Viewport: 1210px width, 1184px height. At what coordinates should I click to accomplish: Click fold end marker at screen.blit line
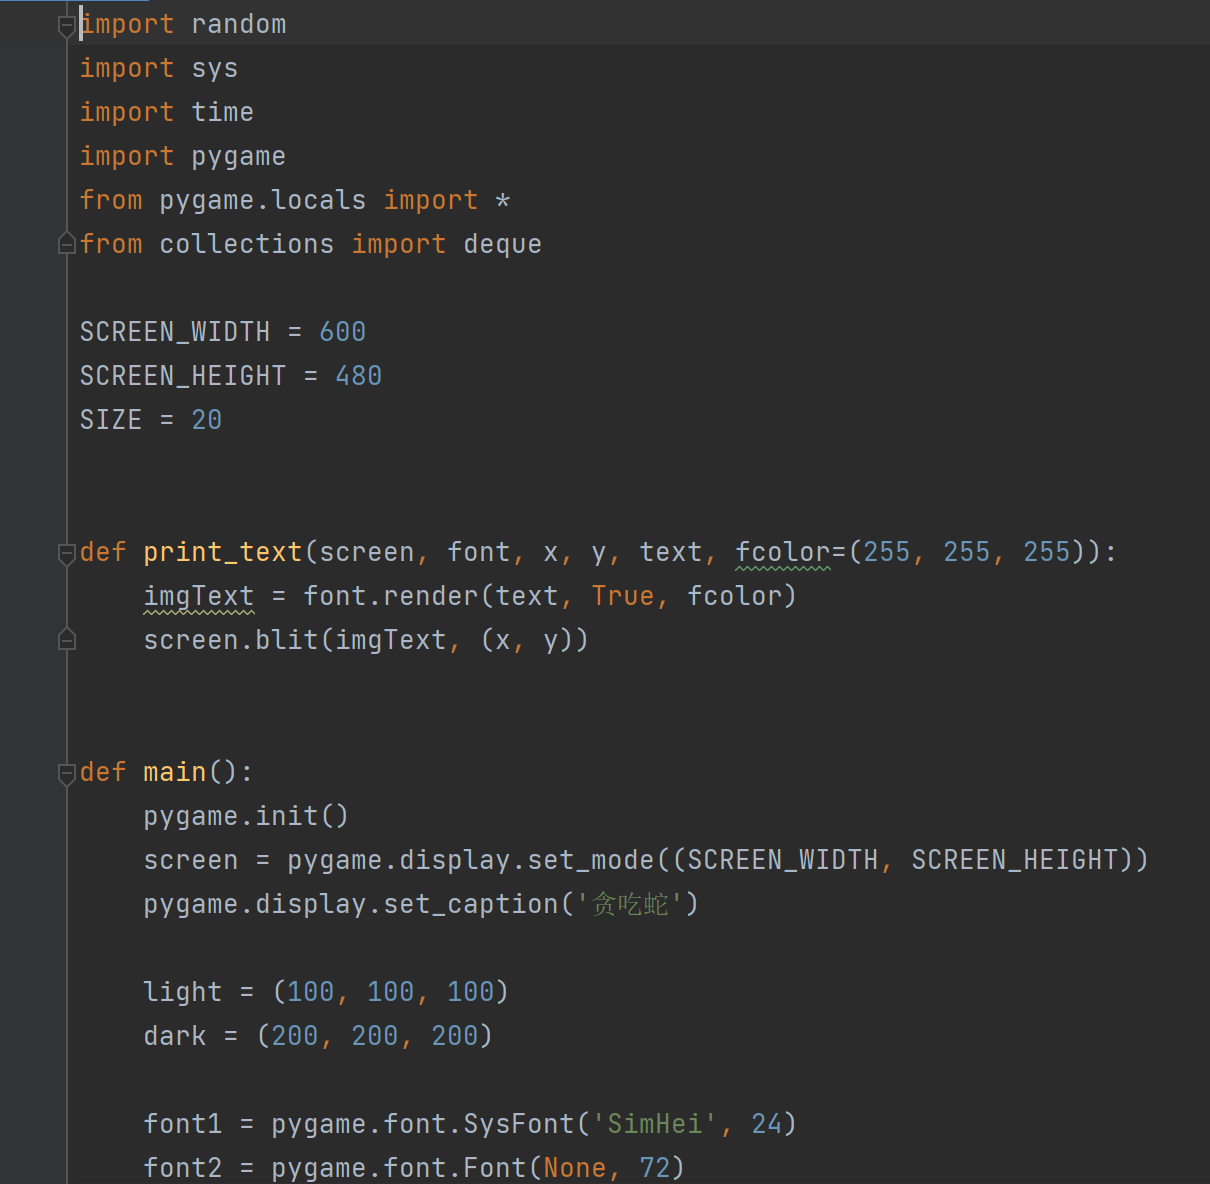[x=67, y=639]
